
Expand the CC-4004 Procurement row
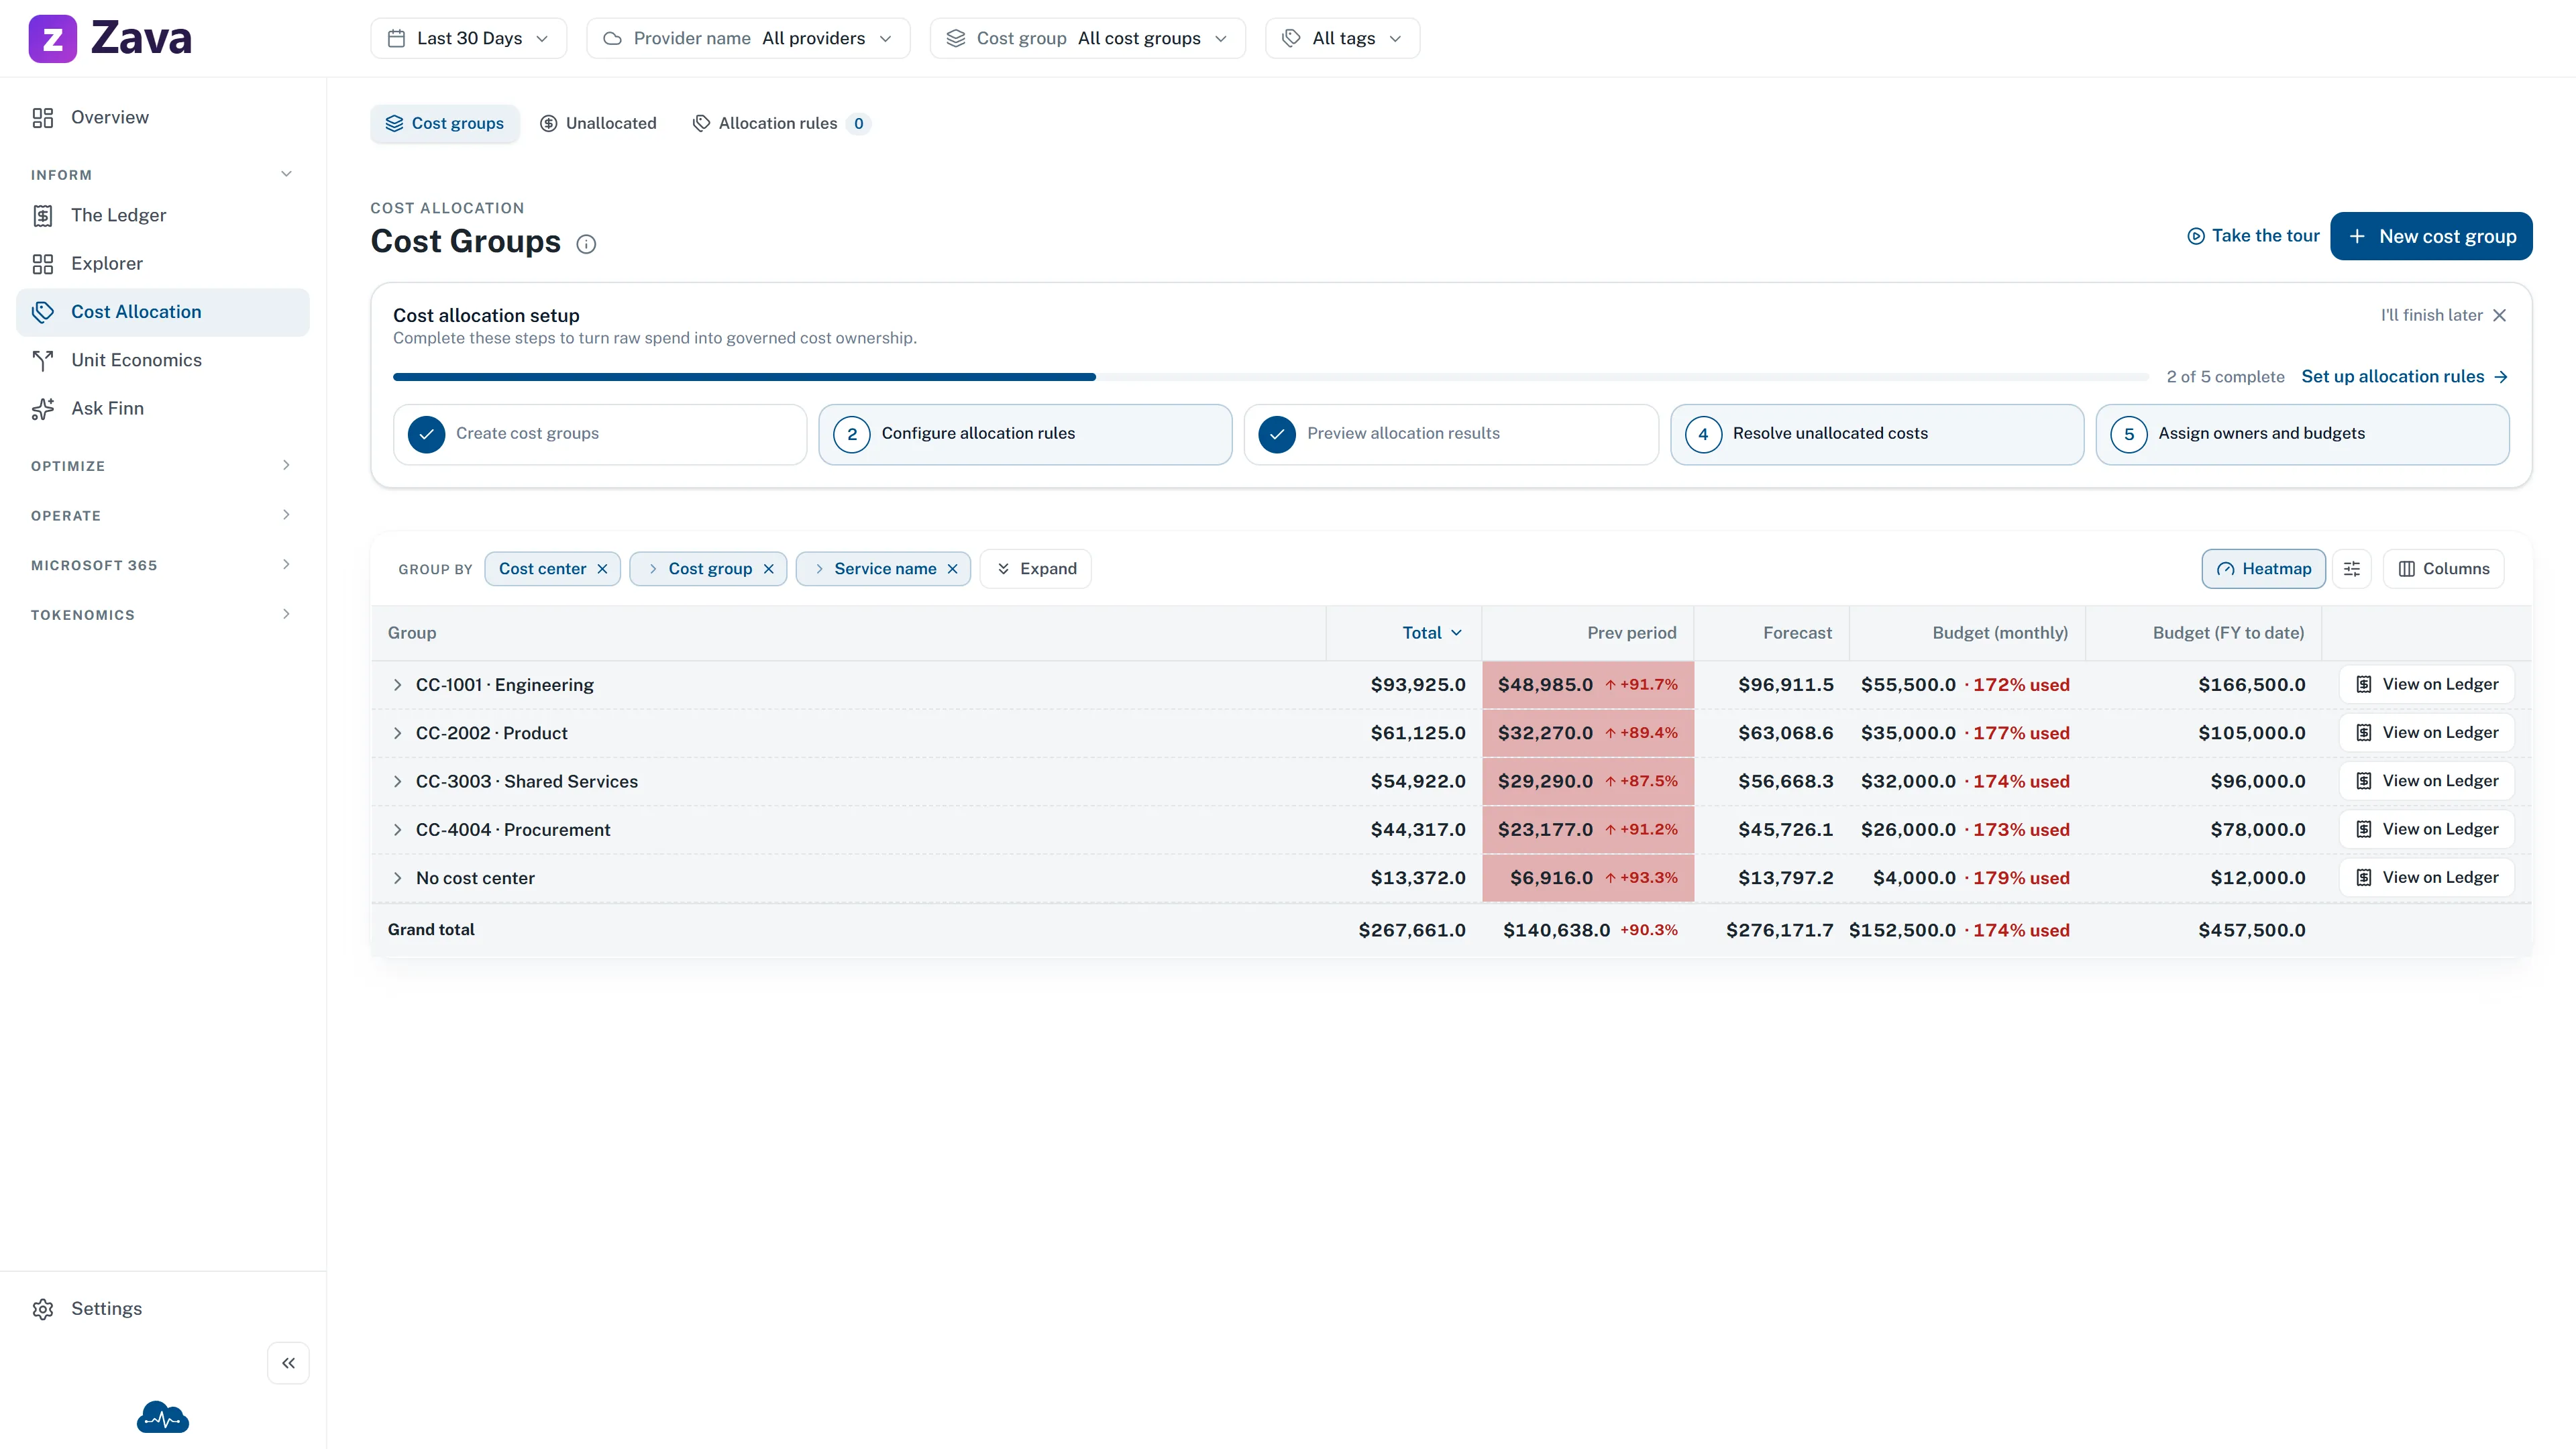[x=397, y=830]
